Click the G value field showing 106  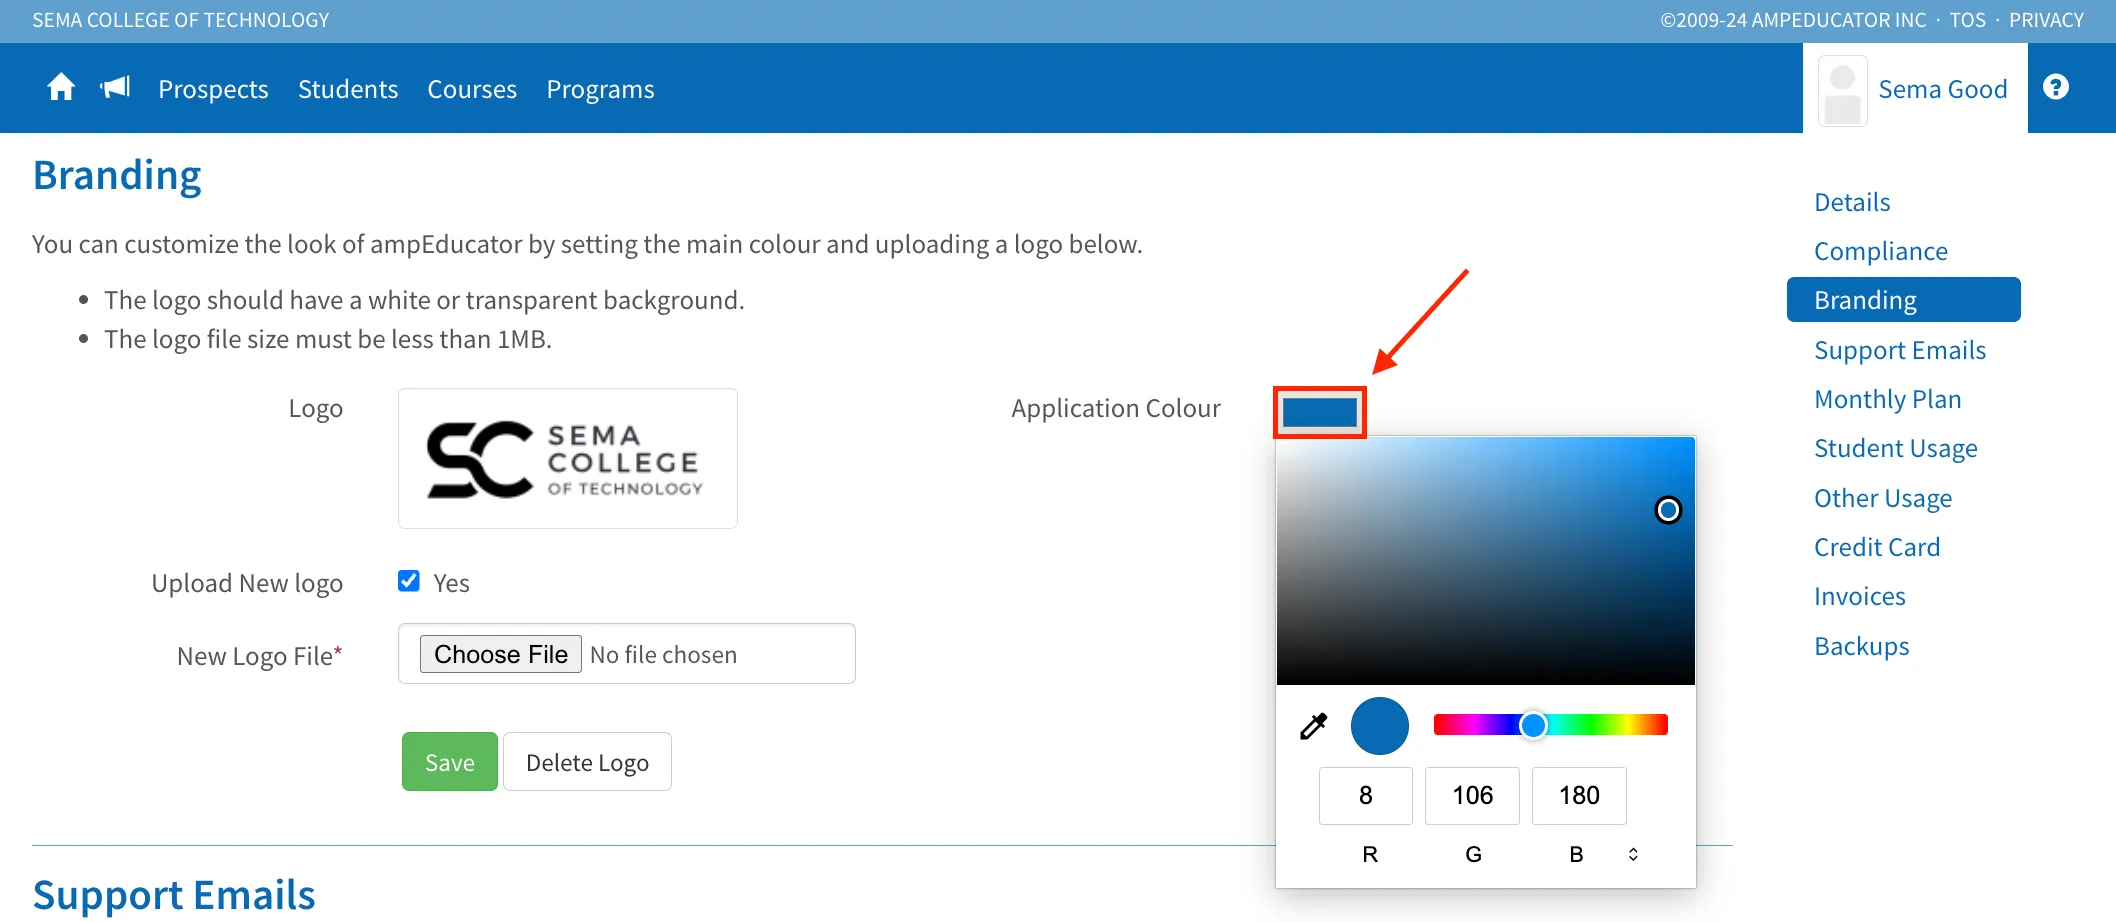(1472, 796)
